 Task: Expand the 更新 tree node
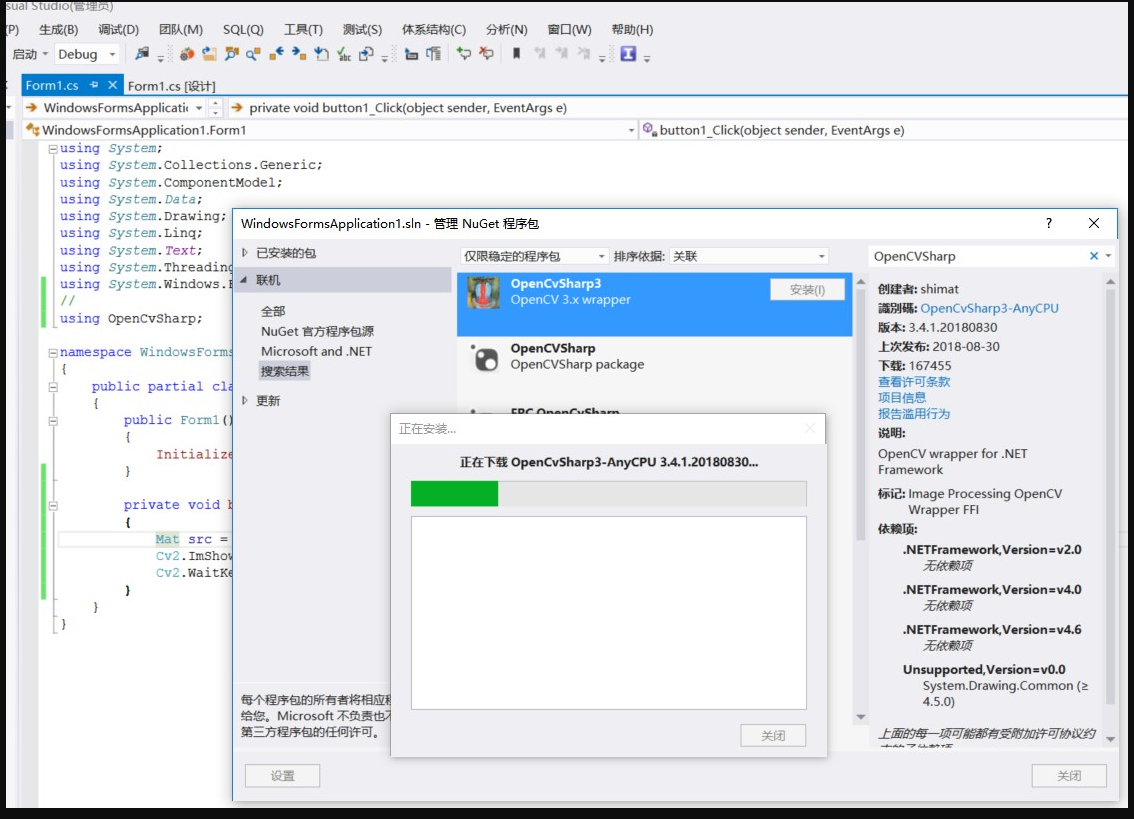click(x=244, y=401)
